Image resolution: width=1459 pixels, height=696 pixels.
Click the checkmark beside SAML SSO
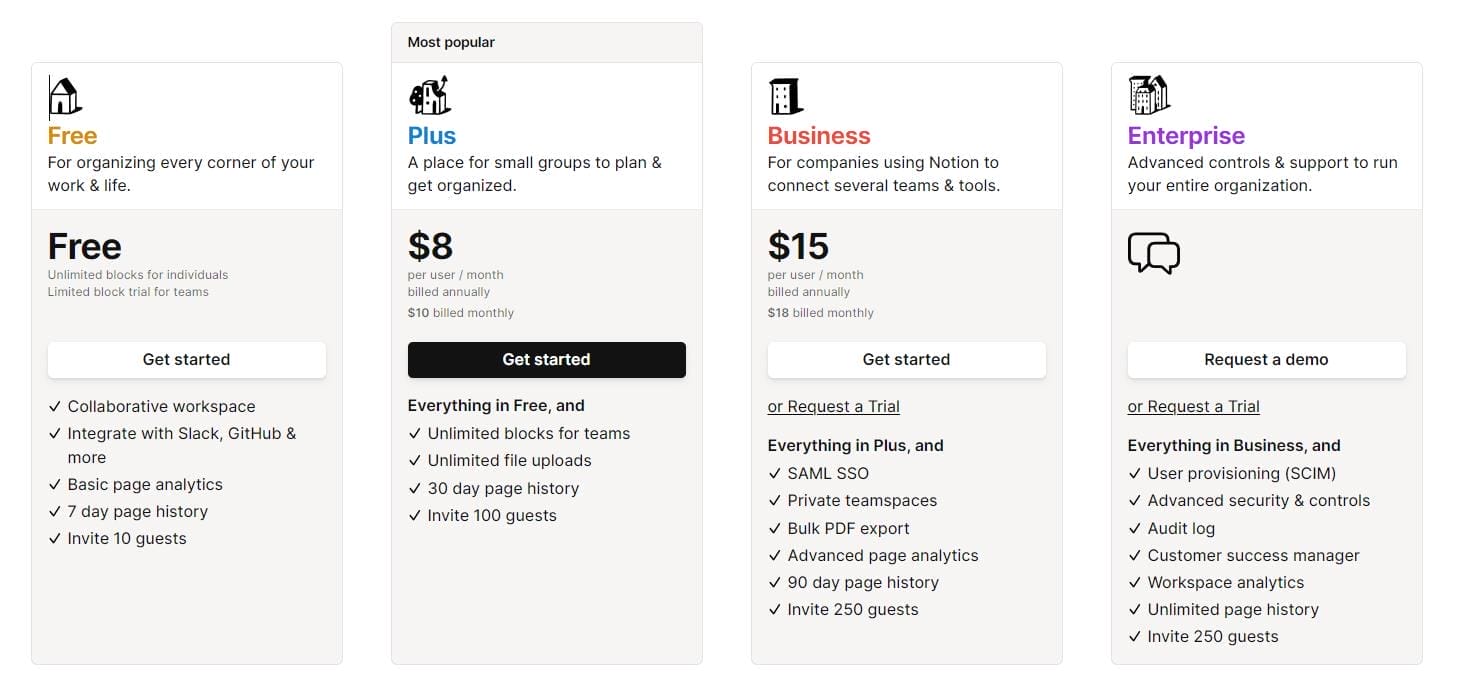[773, 473]
